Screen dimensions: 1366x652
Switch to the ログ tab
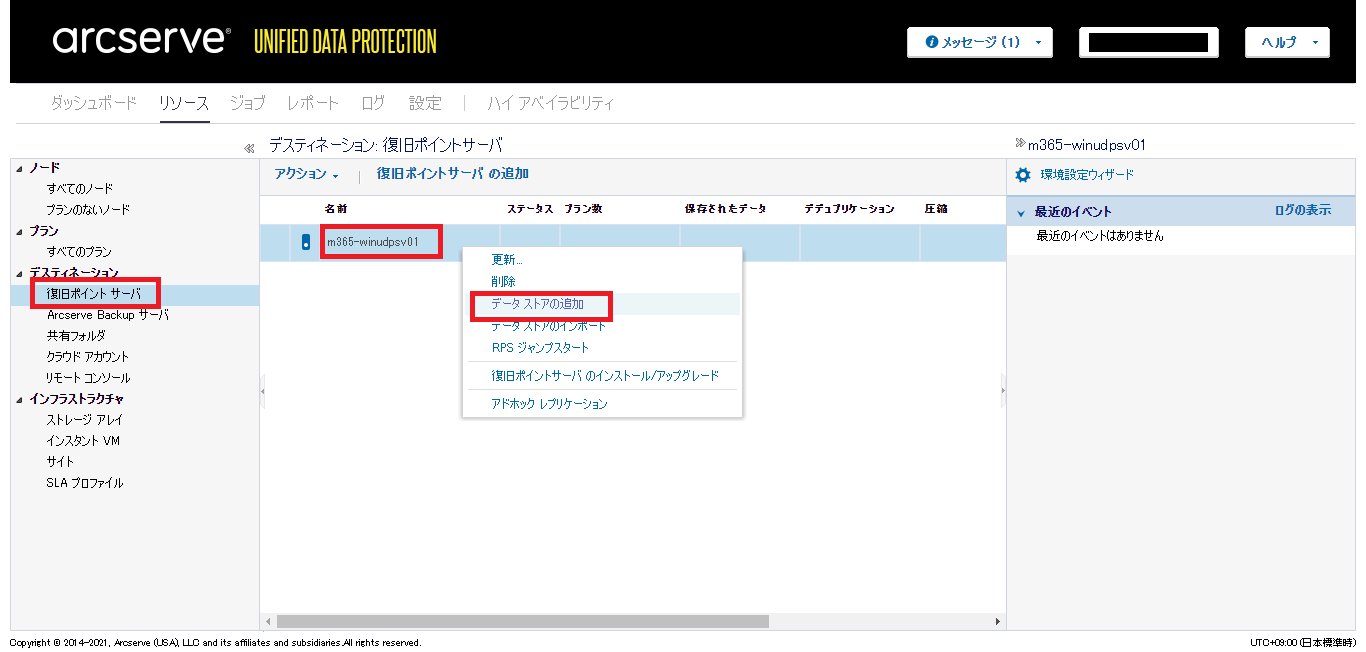coord(373,103)
